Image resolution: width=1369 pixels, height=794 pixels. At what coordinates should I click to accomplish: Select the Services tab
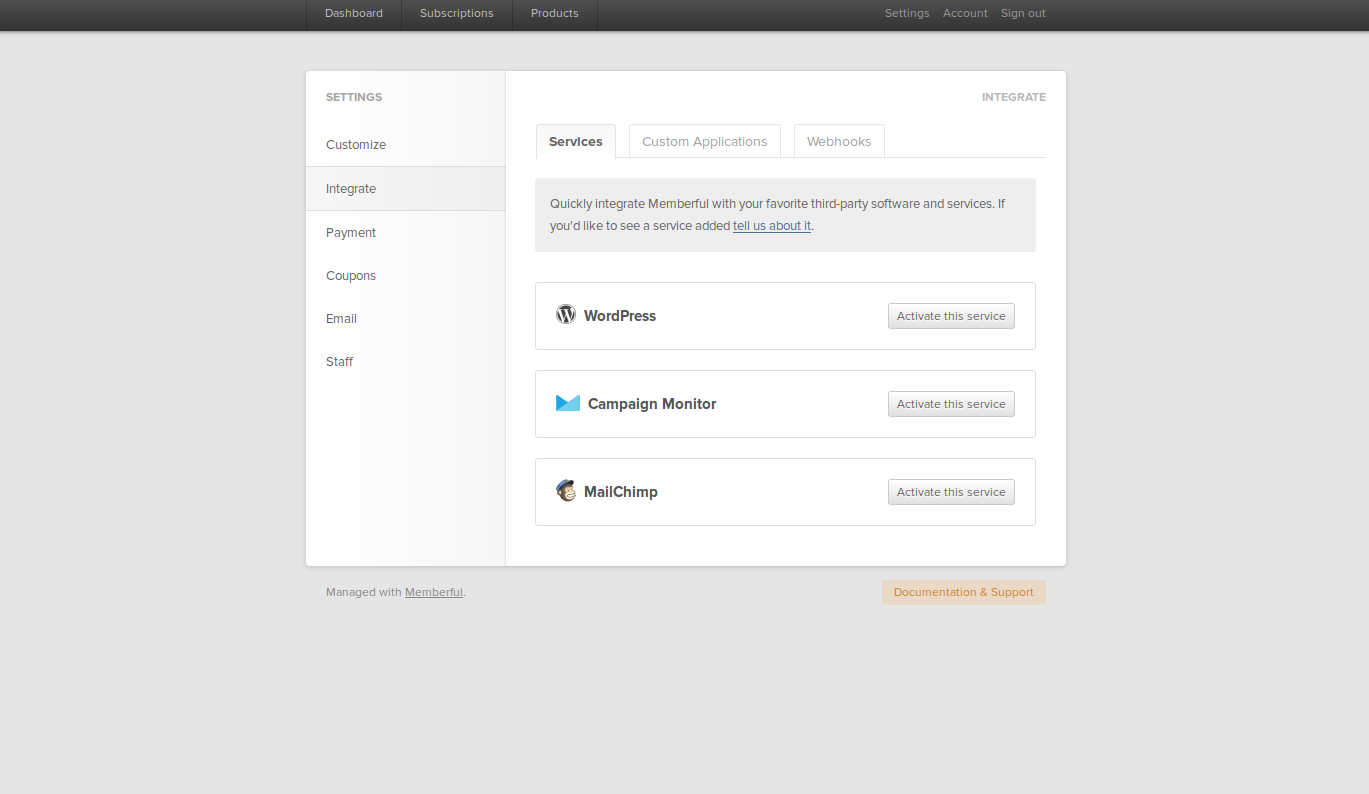click(x=576, y=142)
